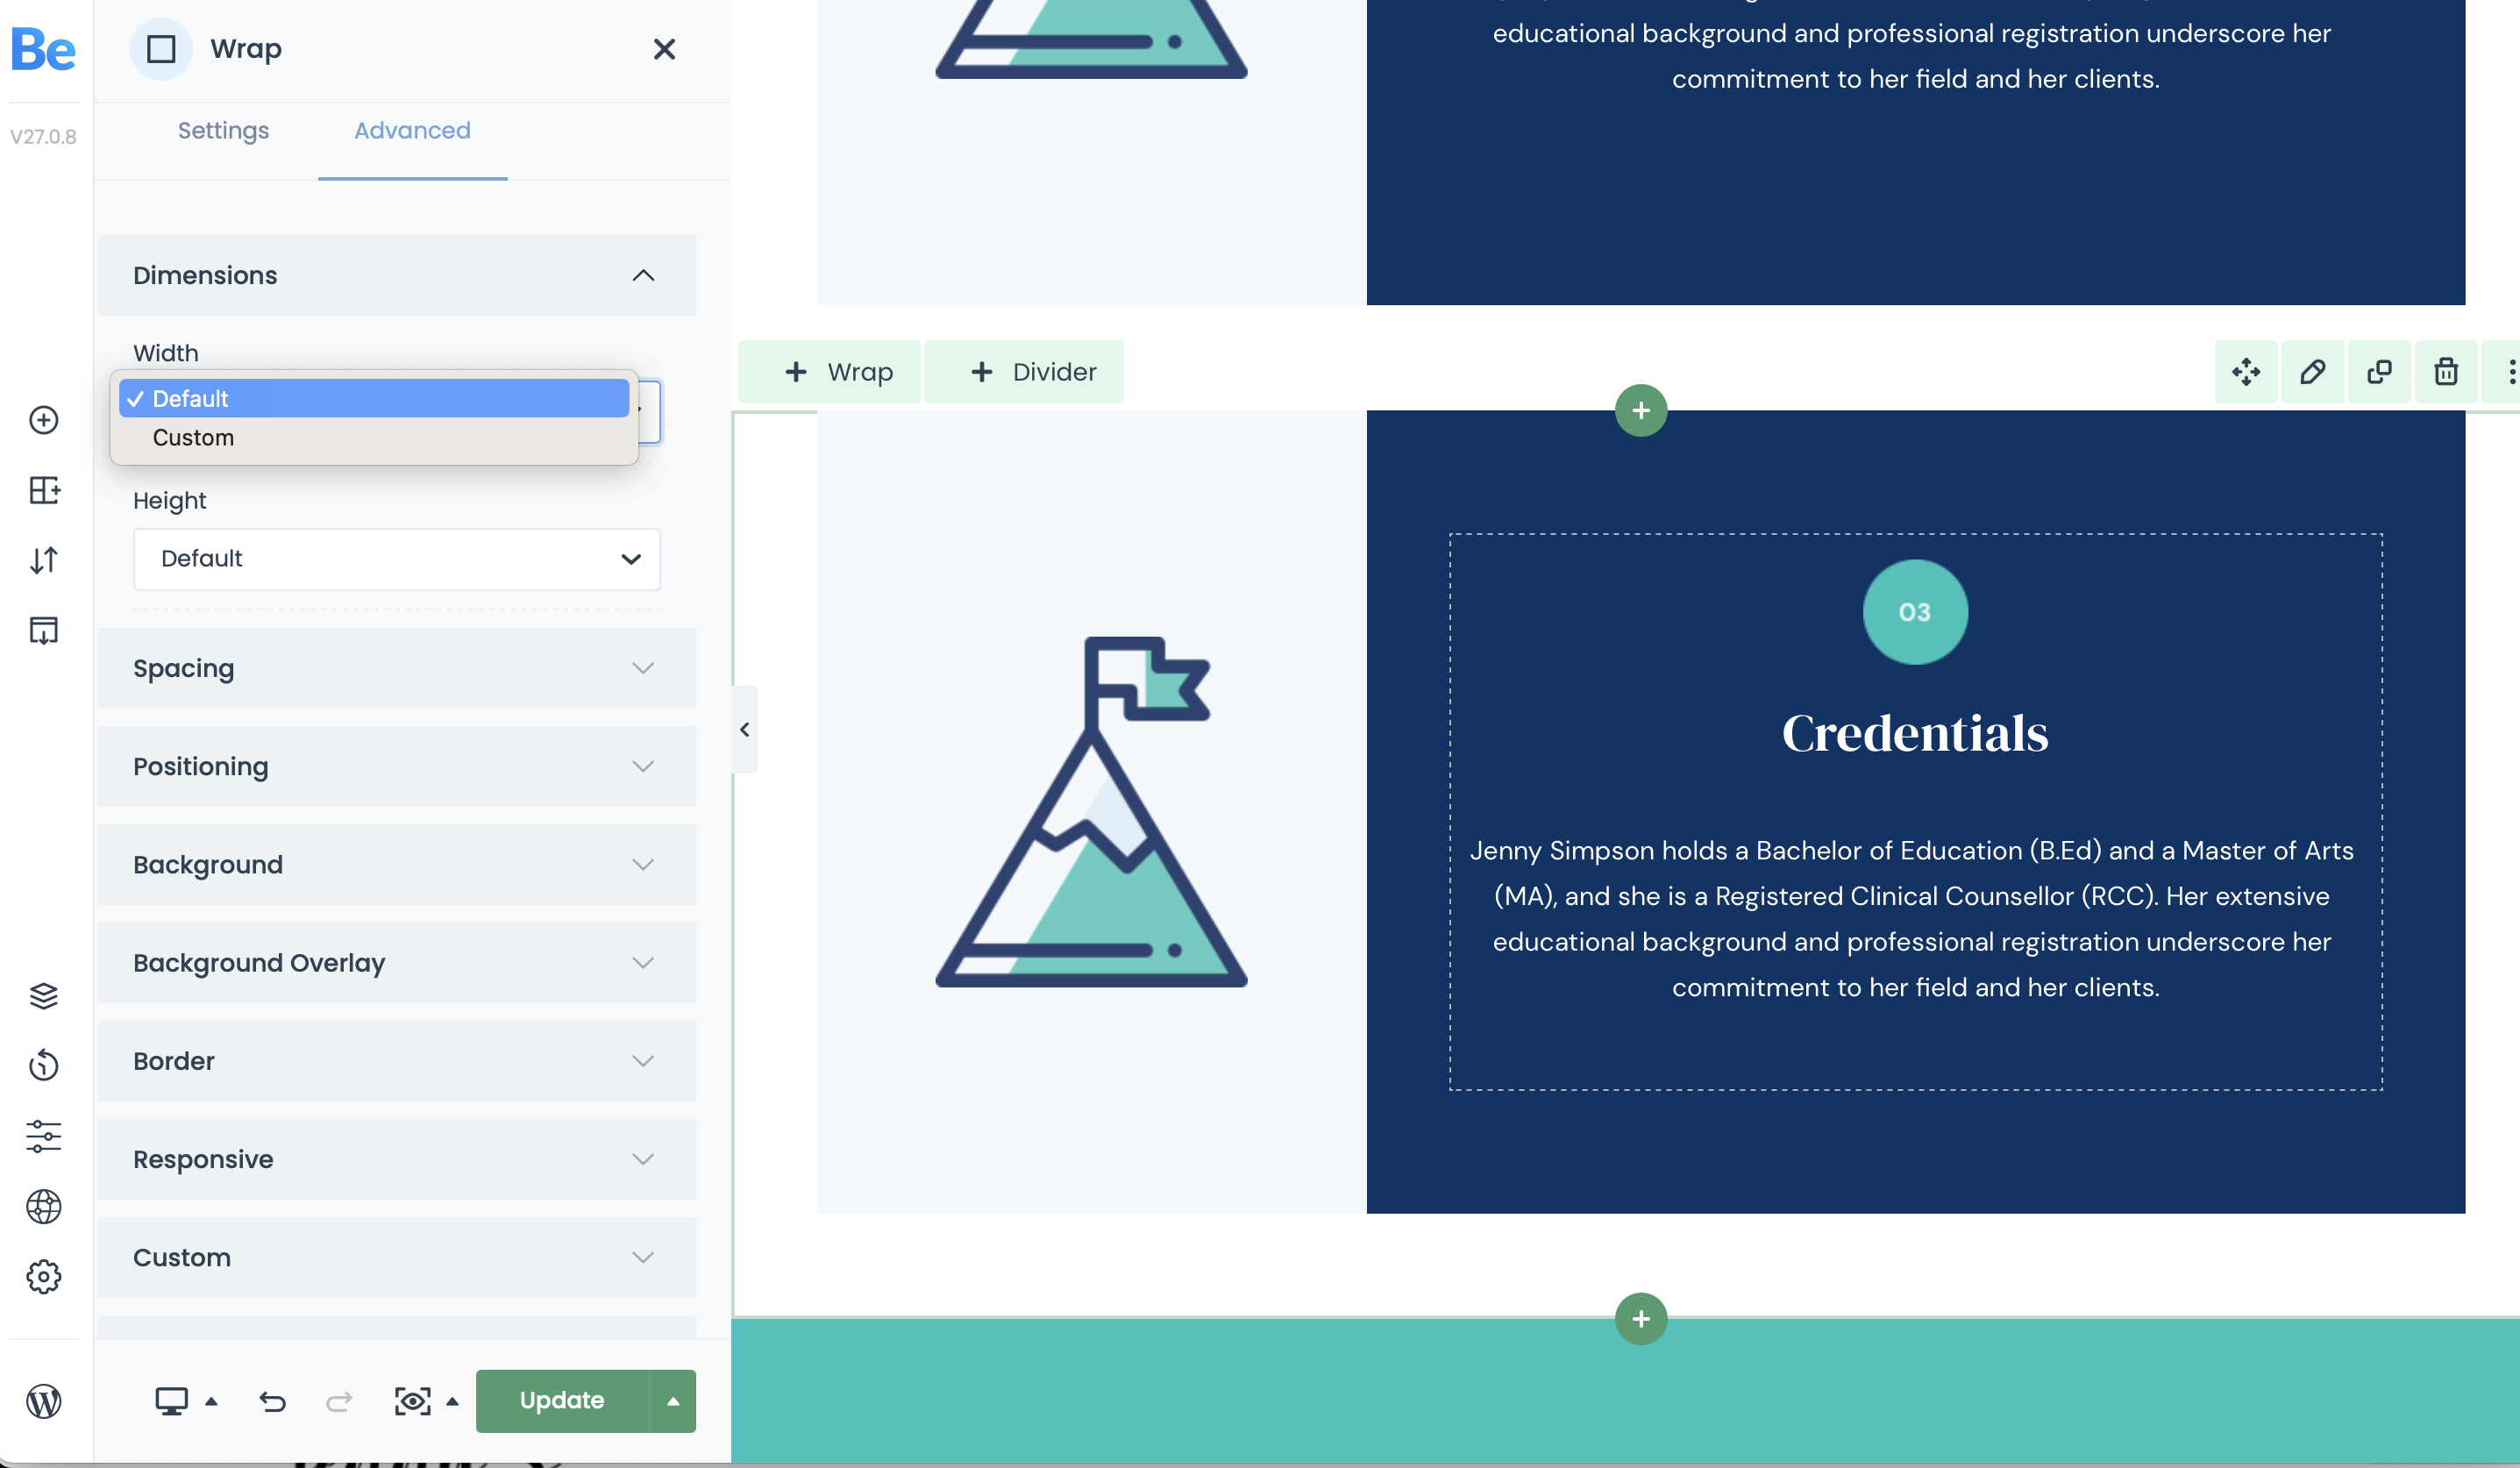Click the Revisions history icon in sidebar

47,1066
